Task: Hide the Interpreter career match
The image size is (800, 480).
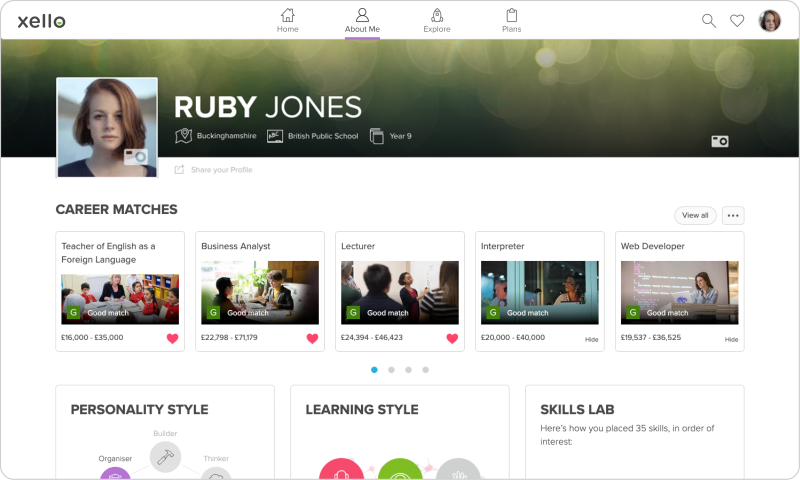Action: (591, 339)
